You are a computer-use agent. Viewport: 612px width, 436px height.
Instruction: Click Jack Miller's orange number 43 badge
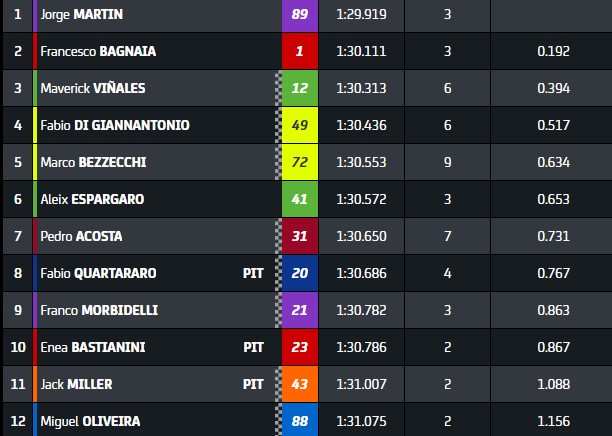(300, 384)
